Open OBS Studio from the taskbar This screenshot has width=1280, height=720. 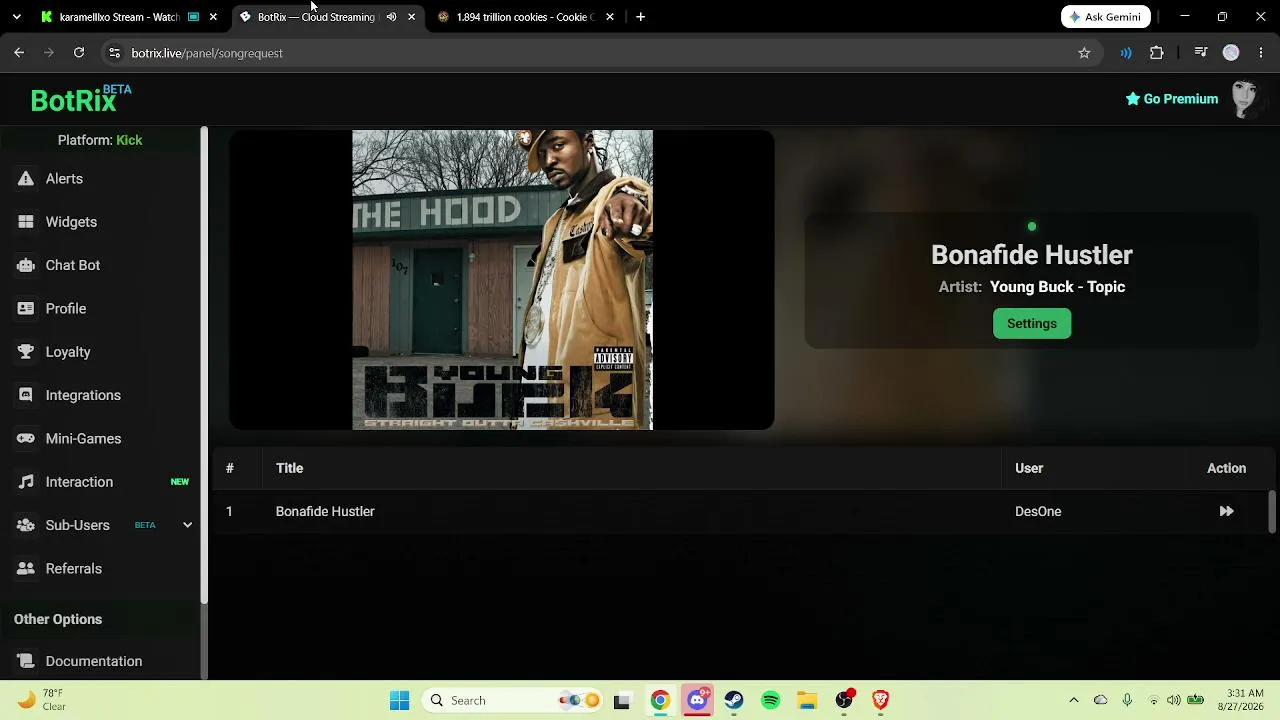[x=844, y=700]
